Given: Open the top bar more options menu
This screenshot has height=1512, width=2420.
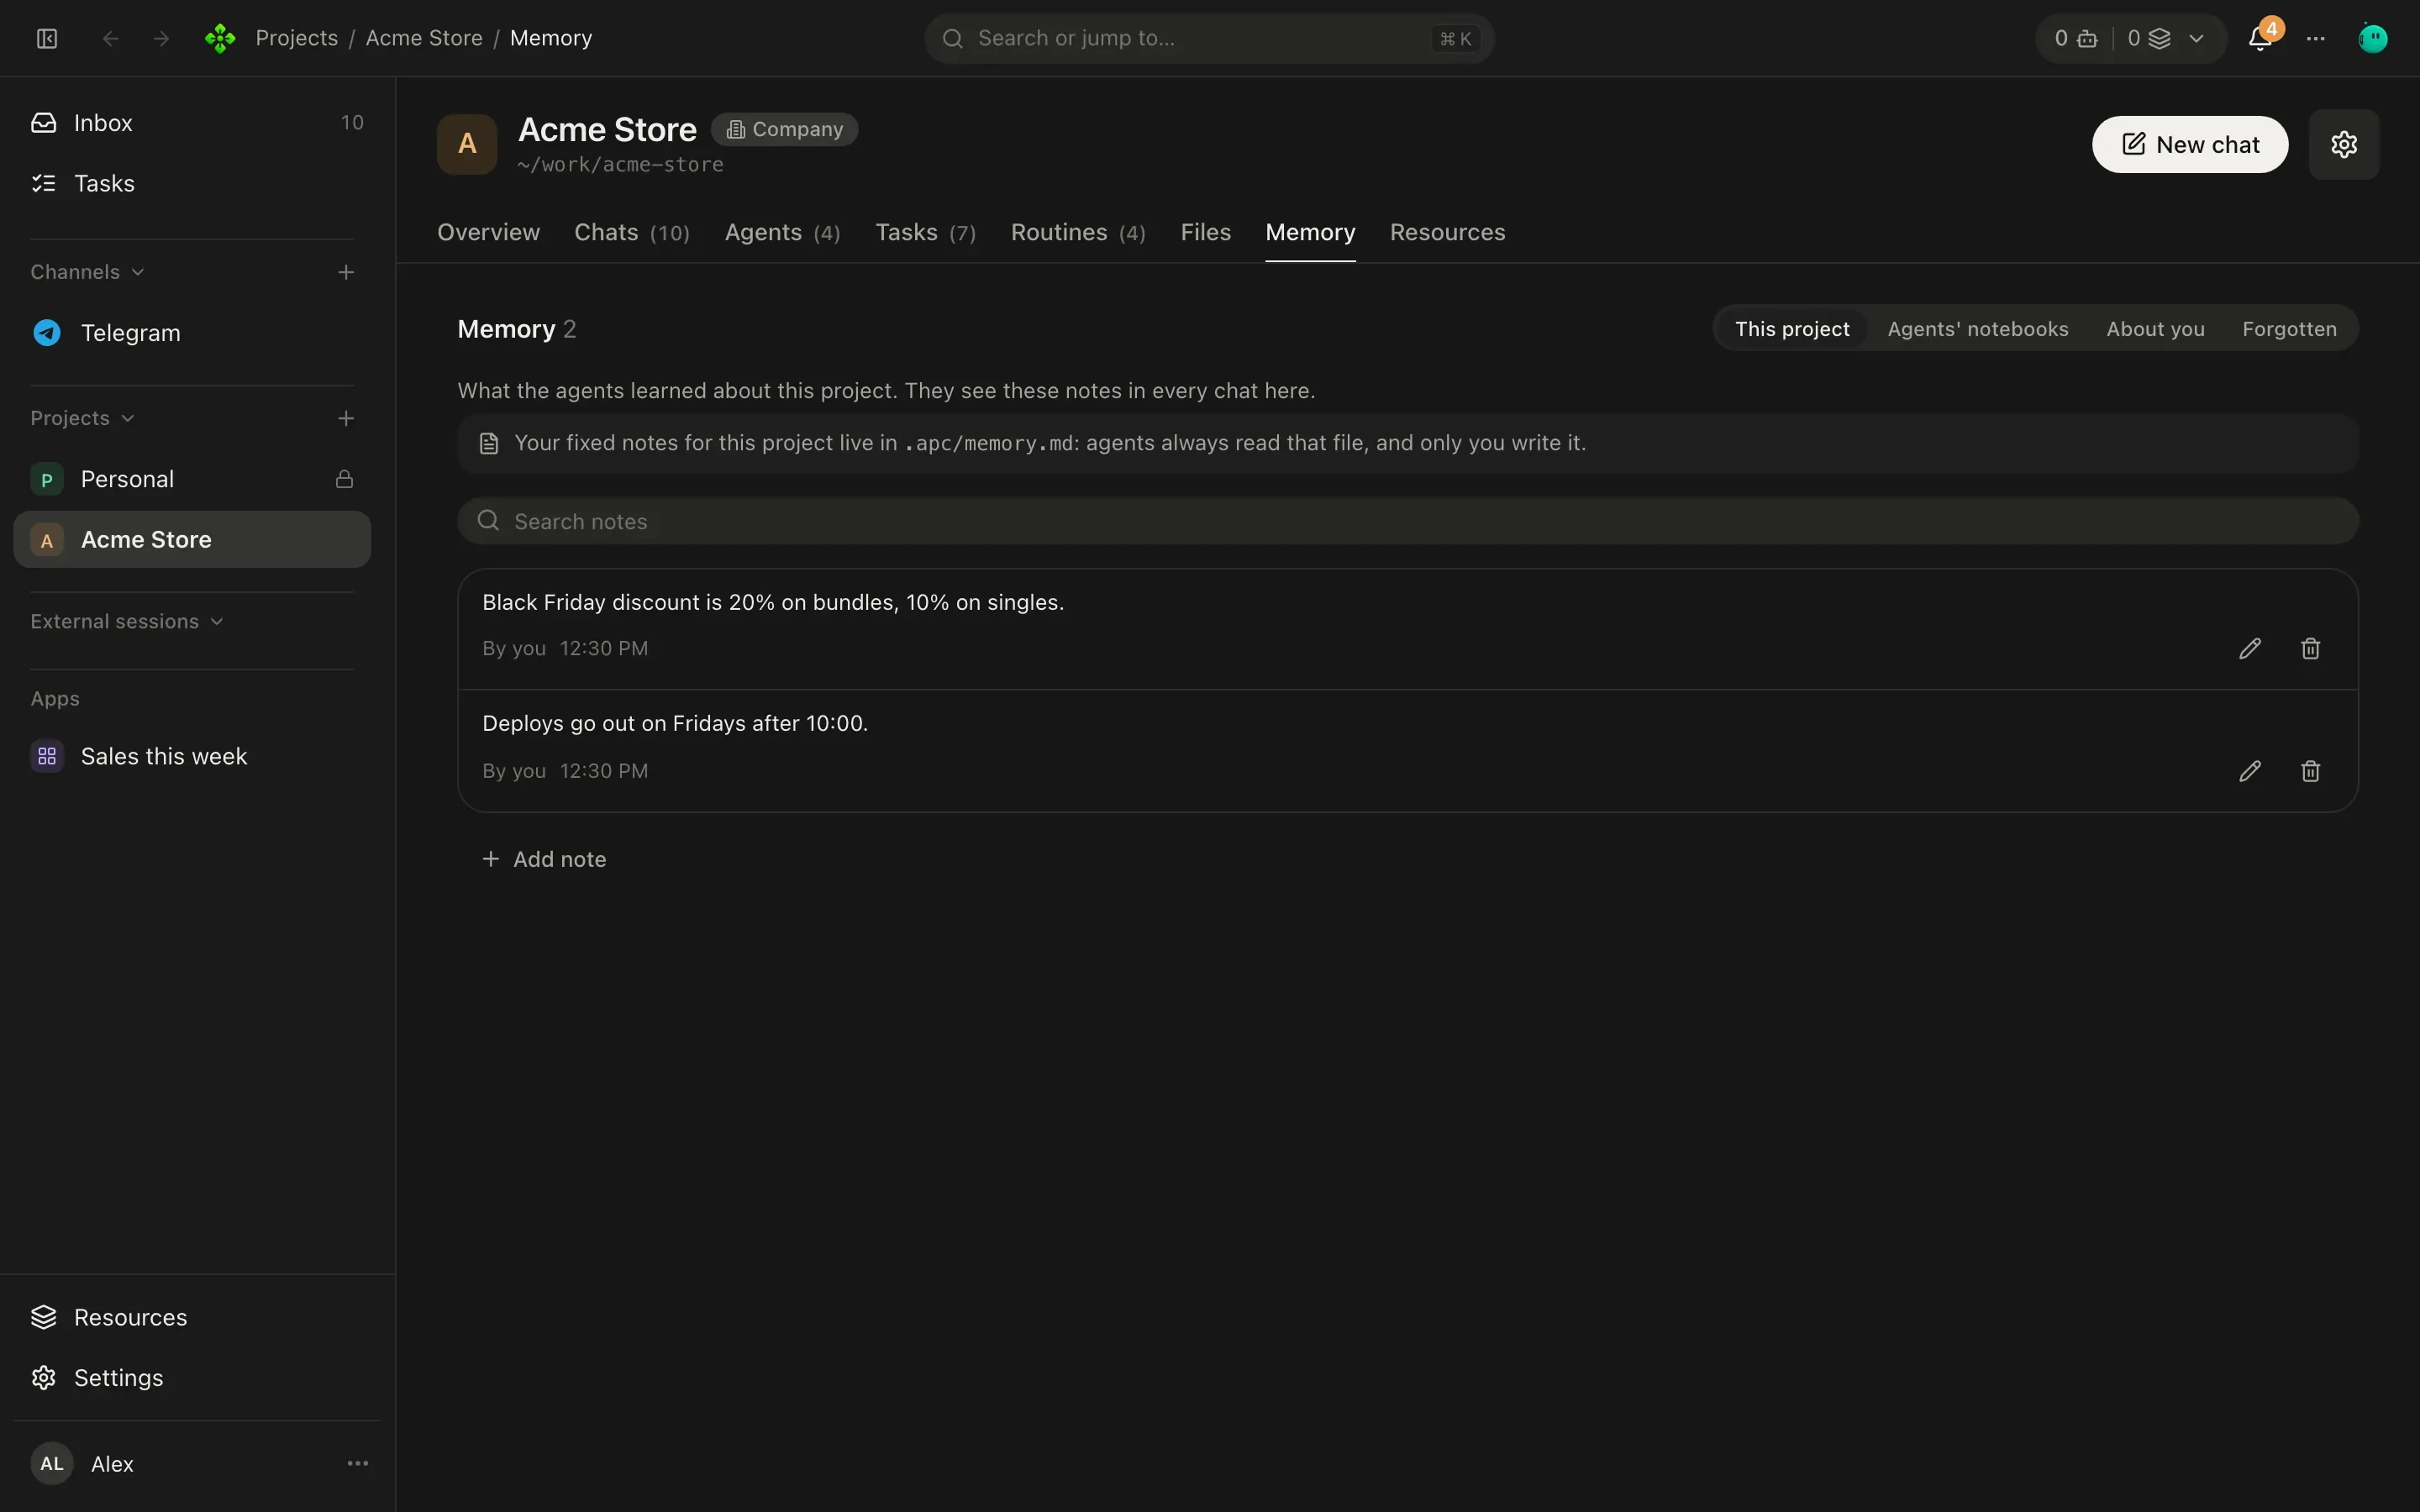Looking at the screenshot, I should click(x=2316, y=38).
